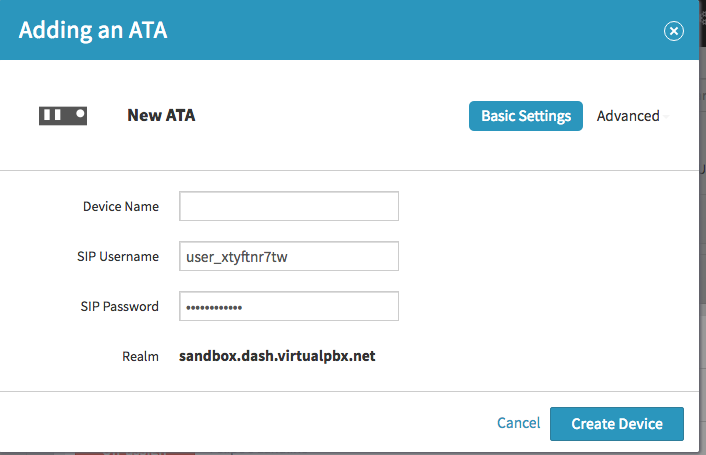Click the ATA device icon
This screenshot has width=706, height=455.
(63, 116)
